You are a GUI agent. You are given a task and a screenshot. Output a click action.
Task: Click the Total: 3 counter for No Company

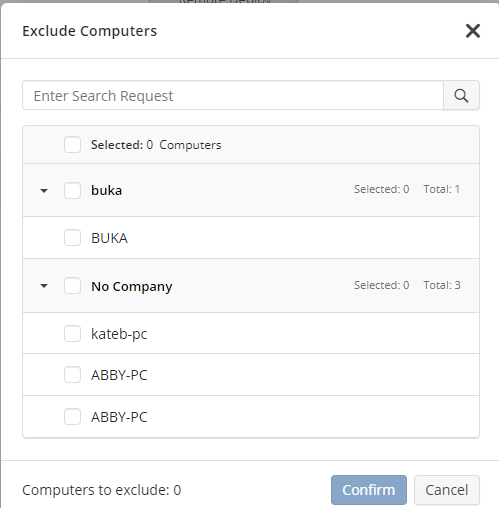coord(442,285)
